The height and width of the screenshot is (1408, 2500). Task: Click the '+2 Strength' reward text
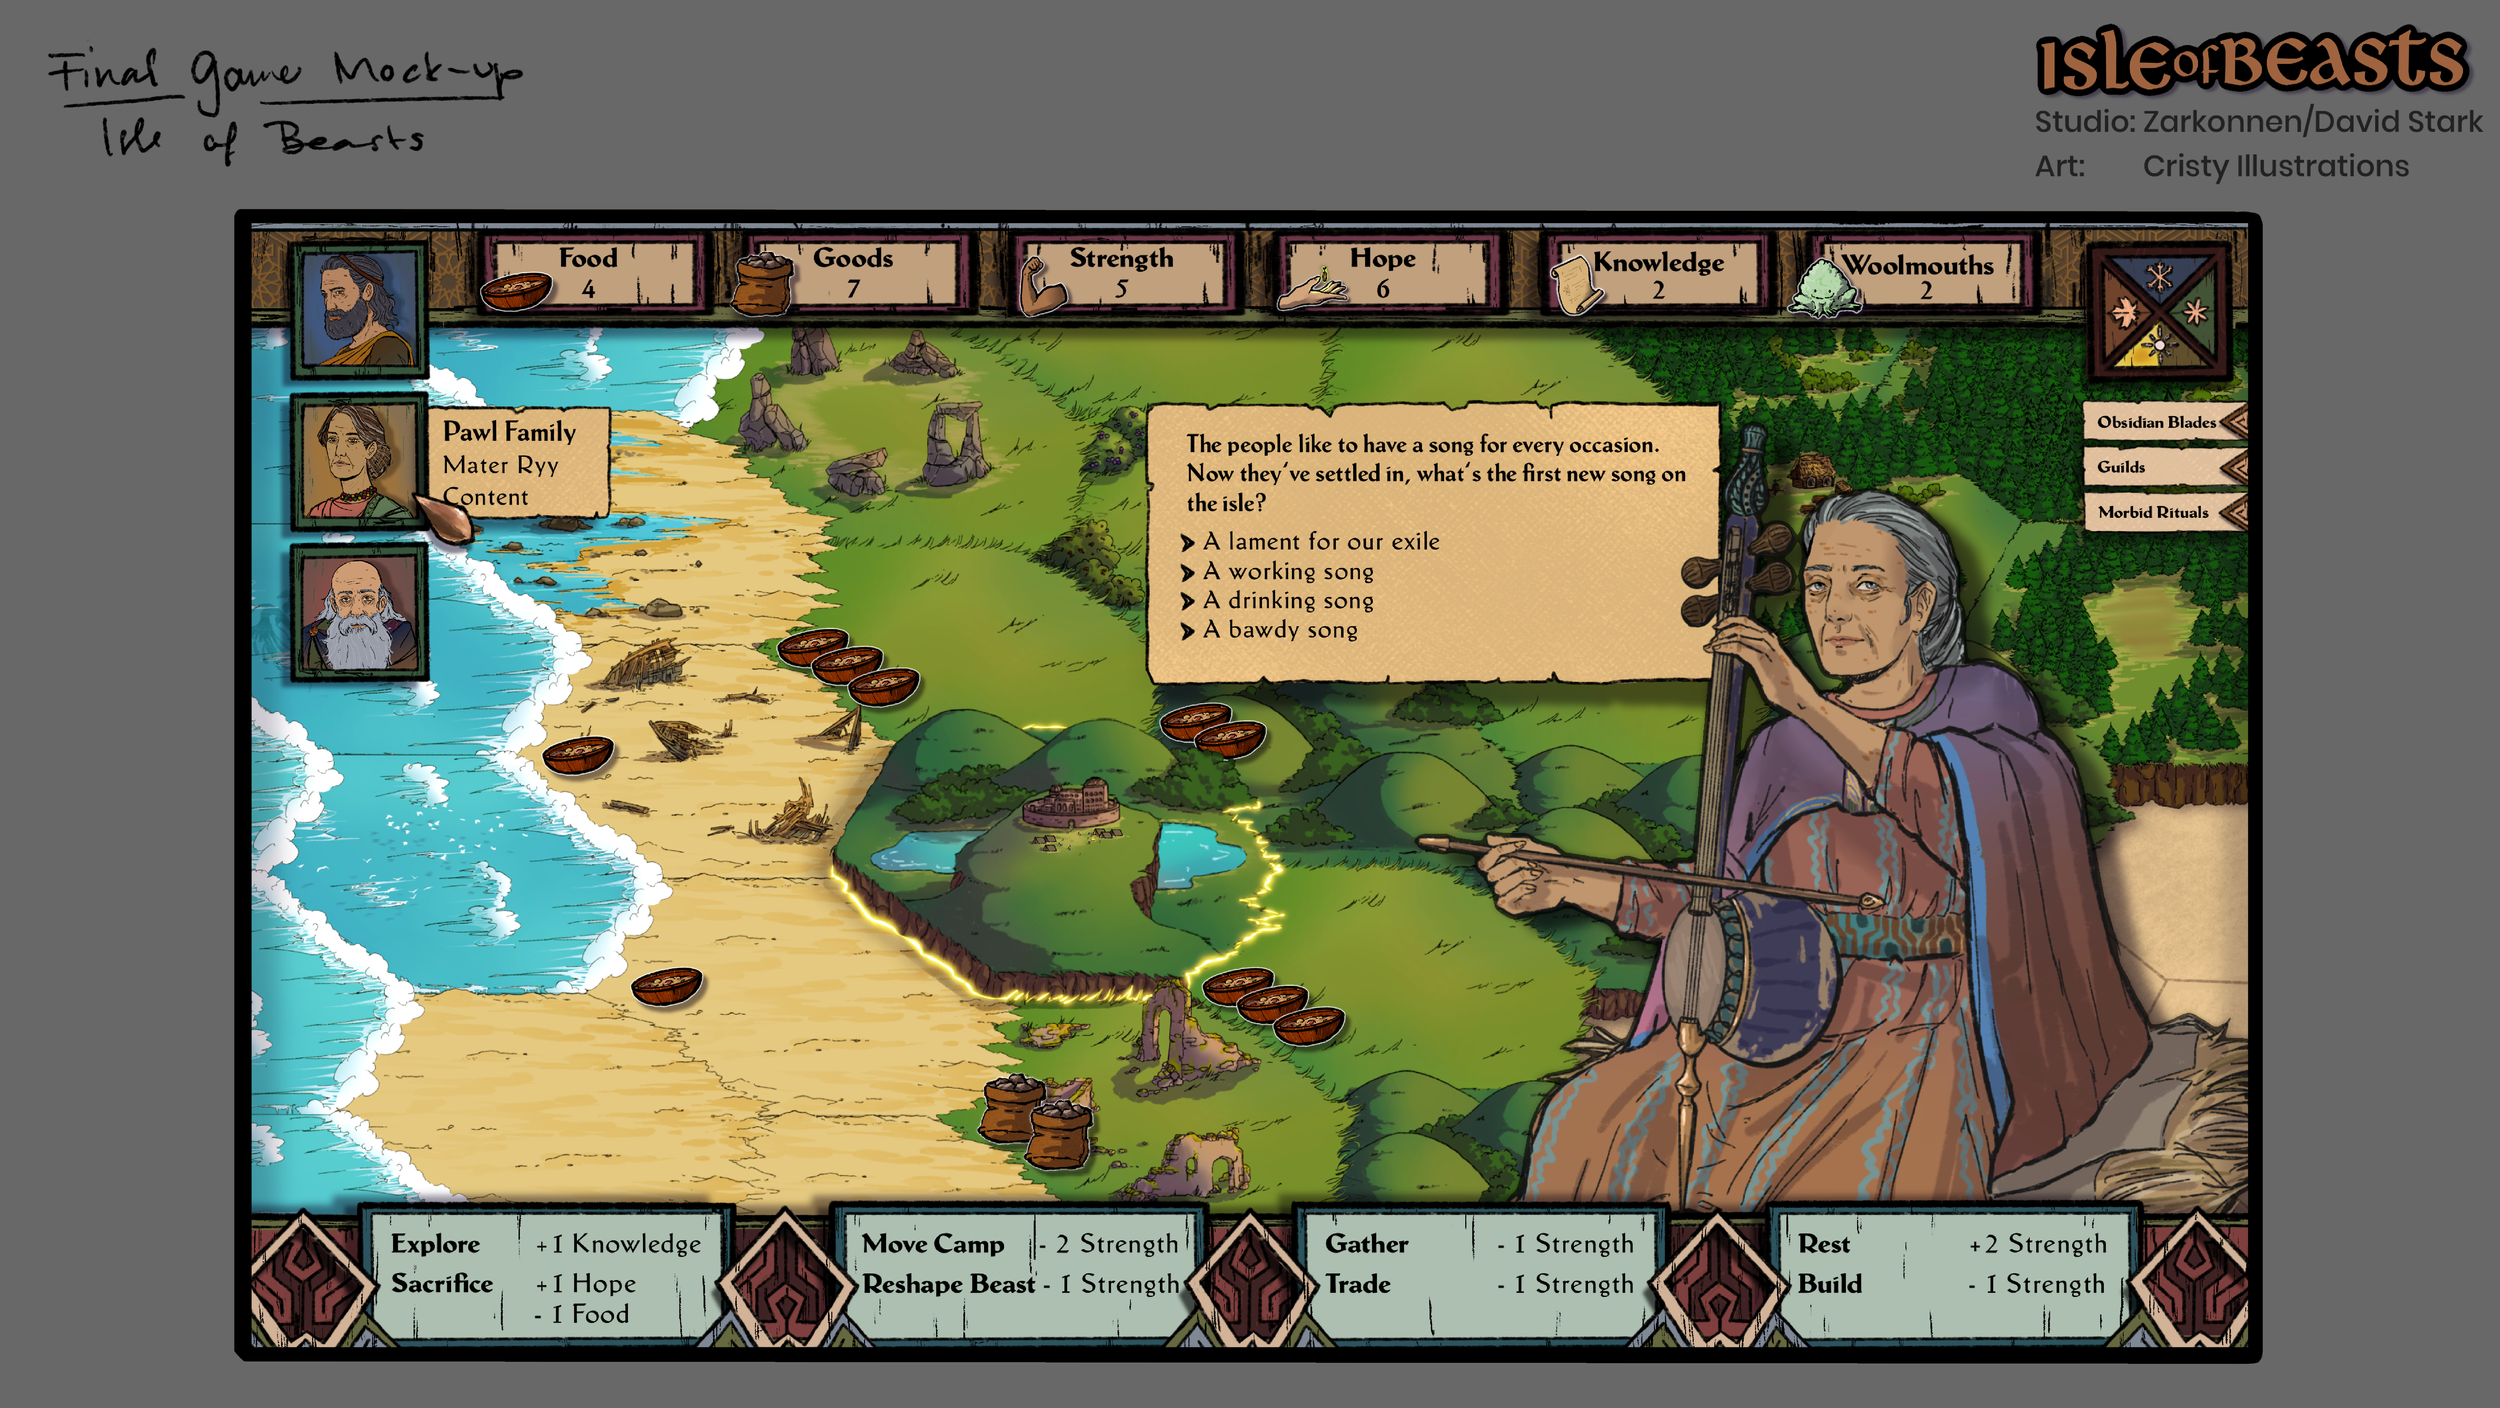[x=2038, y=1244]
